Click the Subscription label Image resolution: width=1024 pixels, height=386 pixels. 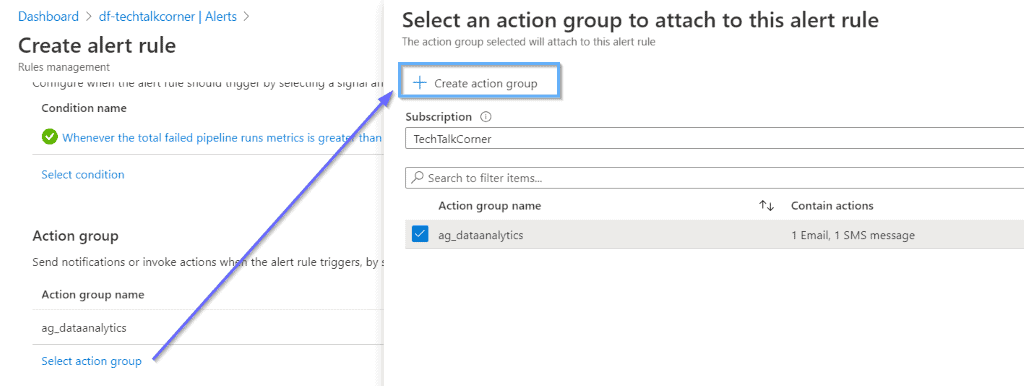438,117
